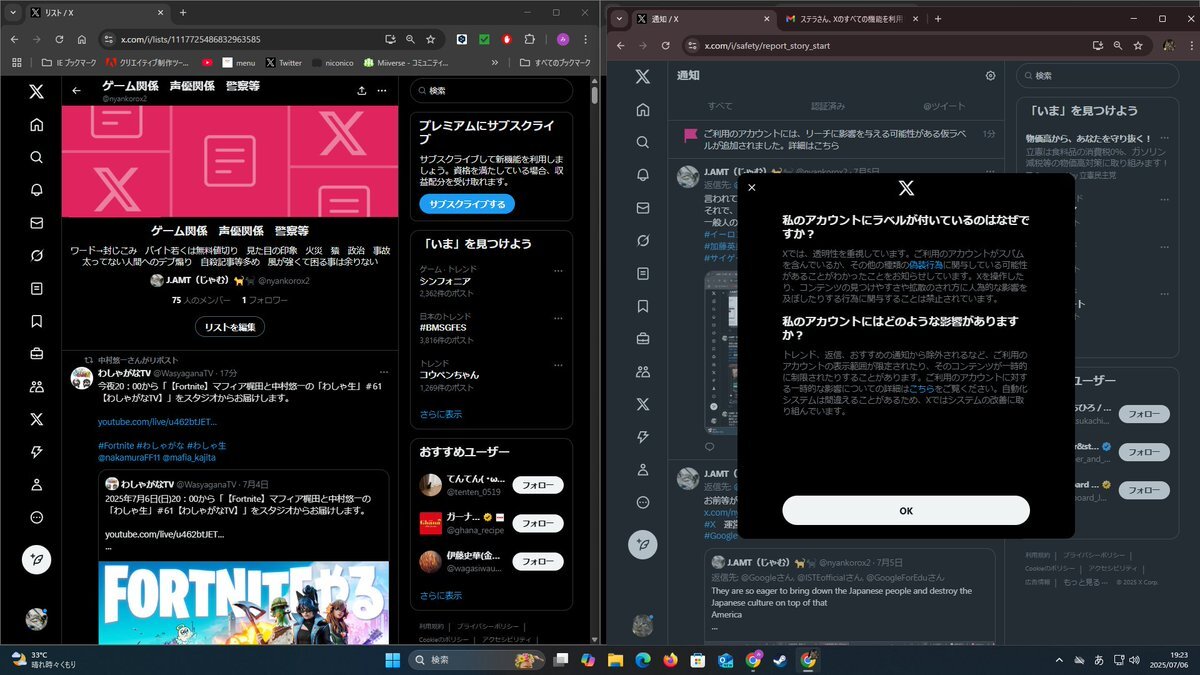Show hidden icons in the system tray

point(1060,660)
